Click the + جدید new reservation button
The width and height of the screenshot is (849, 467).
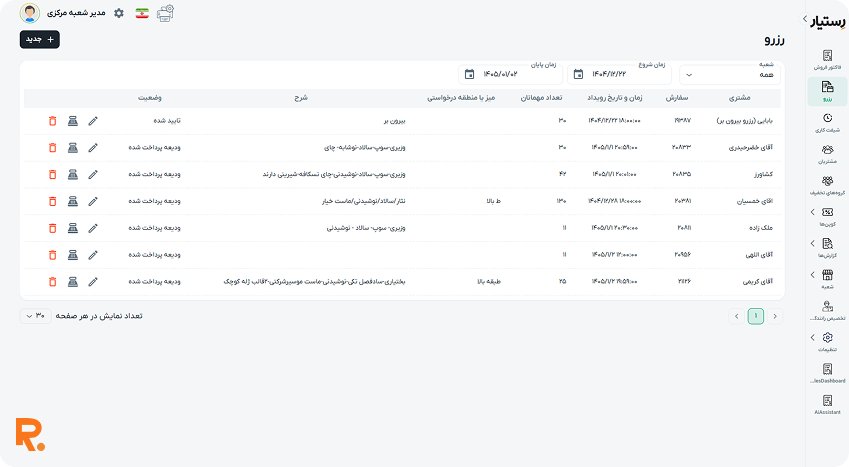tap(40, 40)
